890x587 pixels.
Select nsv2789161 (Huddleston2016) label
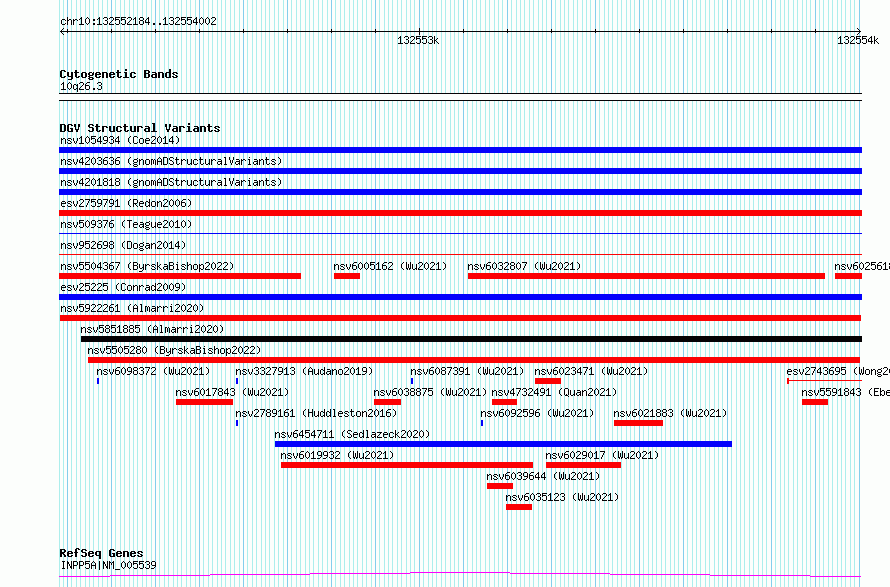[316, 413]
